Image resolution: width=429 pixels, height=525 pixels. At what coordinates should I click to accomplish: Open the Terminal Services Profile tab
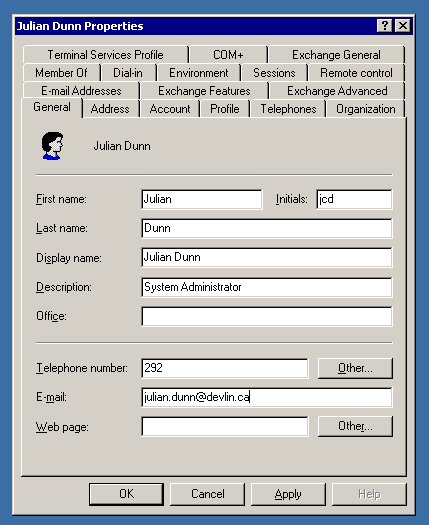[x=105, y=55]
